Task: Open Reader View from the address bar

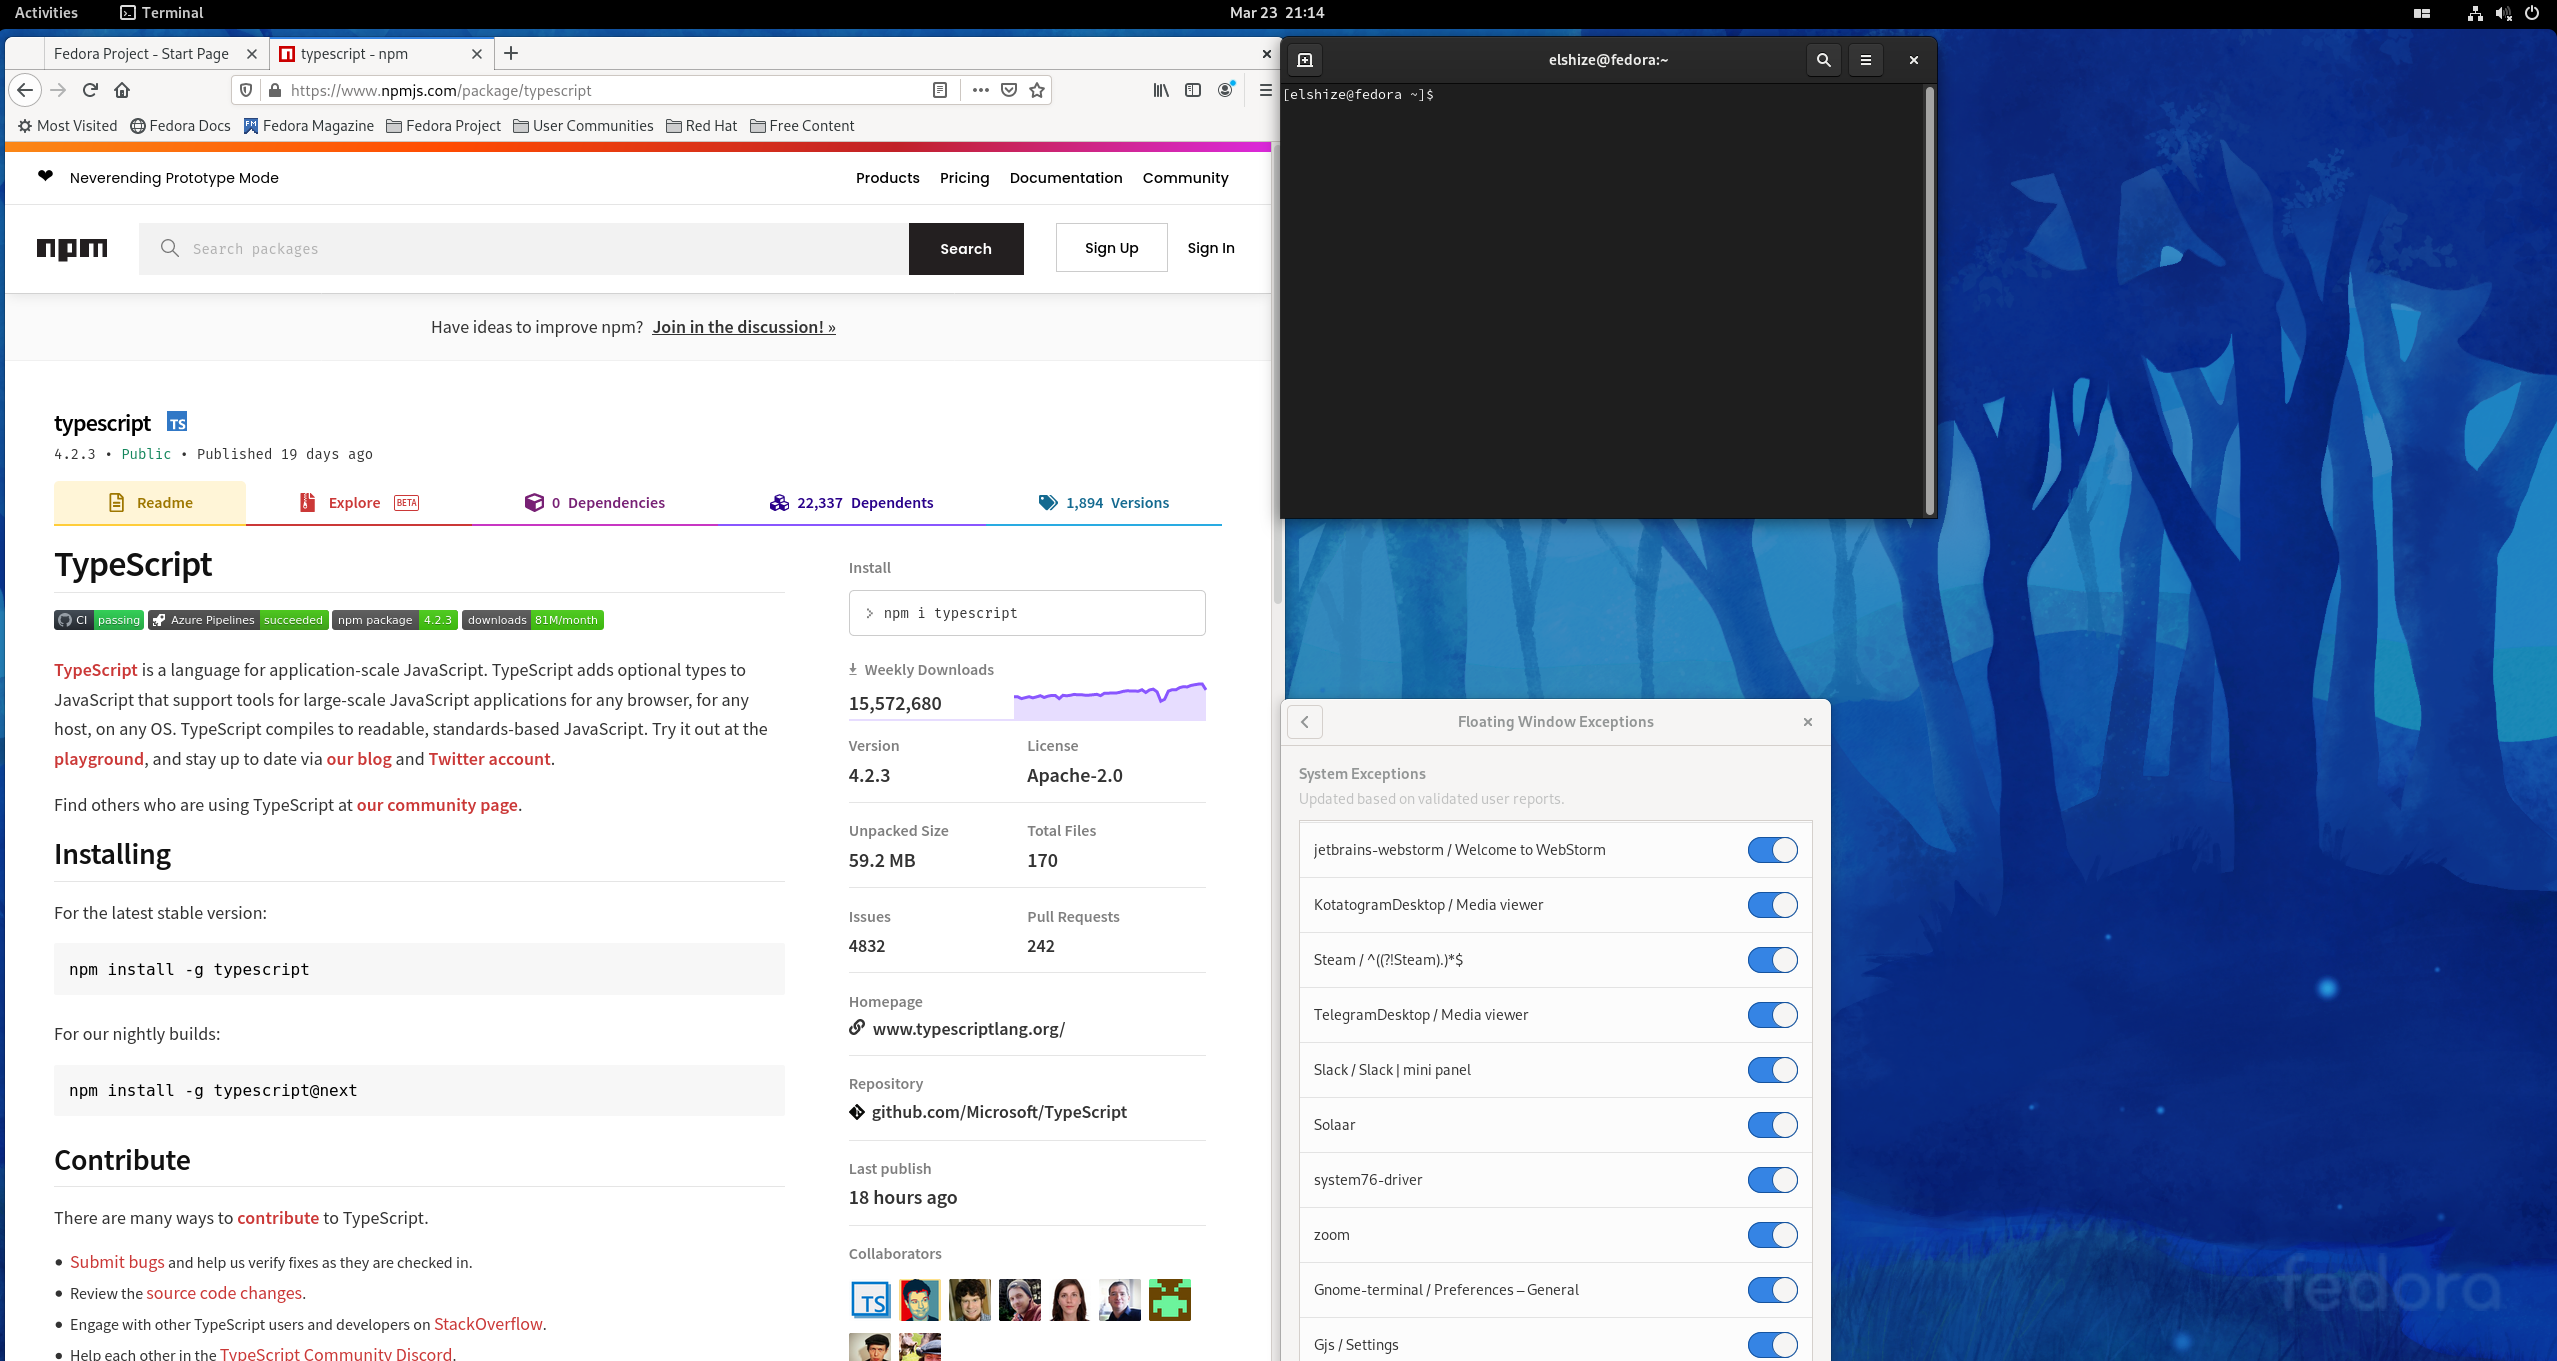Action: pyautogui.click(x=939, y=90)
